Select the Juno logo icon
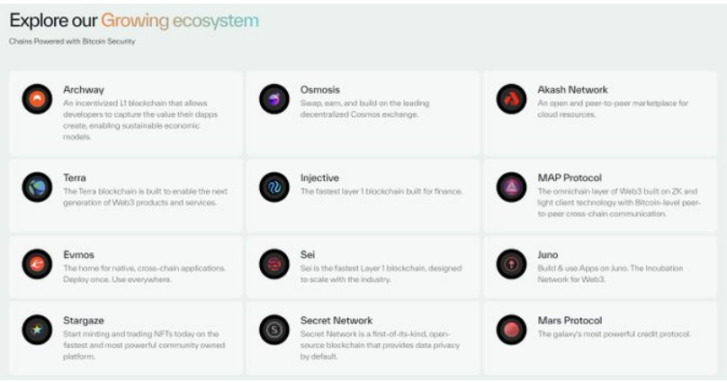 [x=511, y=264]
